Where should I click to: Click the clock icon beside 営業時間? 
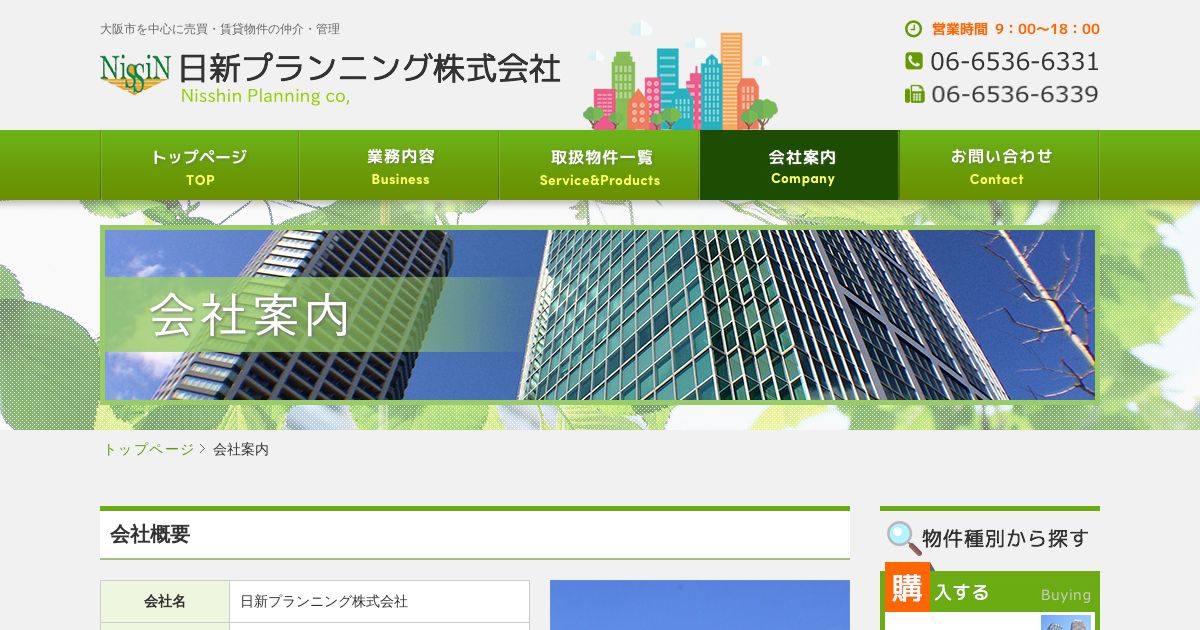pos(913,29)
